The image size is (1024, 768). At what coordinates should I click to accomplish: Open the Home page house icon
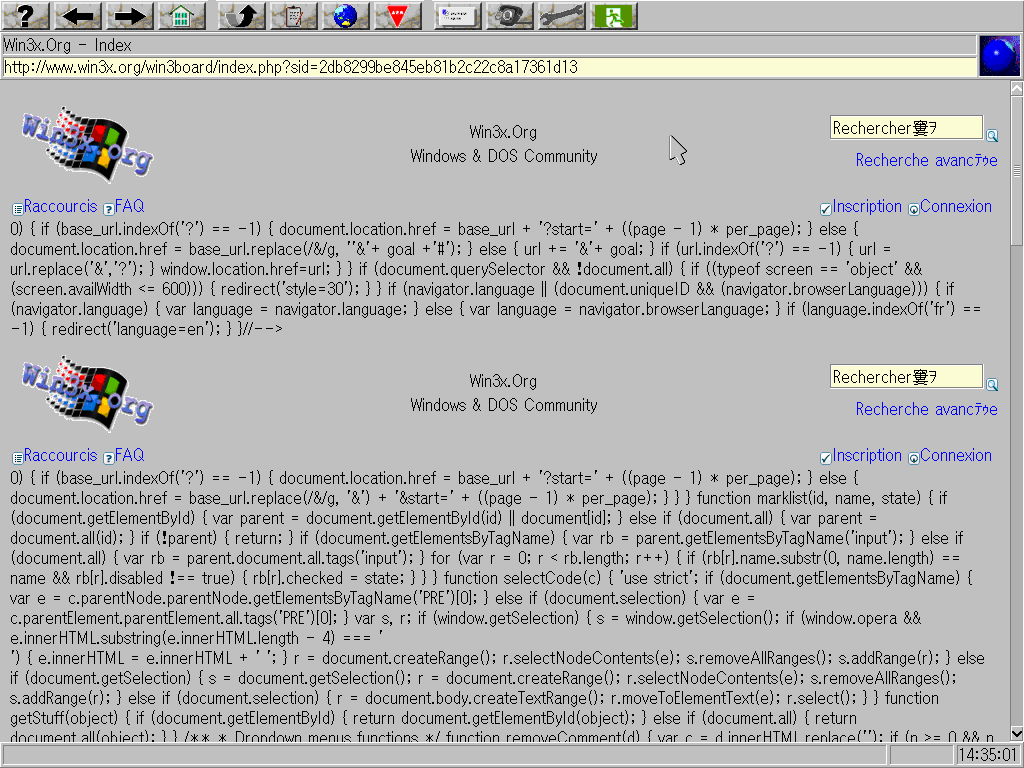181,15
